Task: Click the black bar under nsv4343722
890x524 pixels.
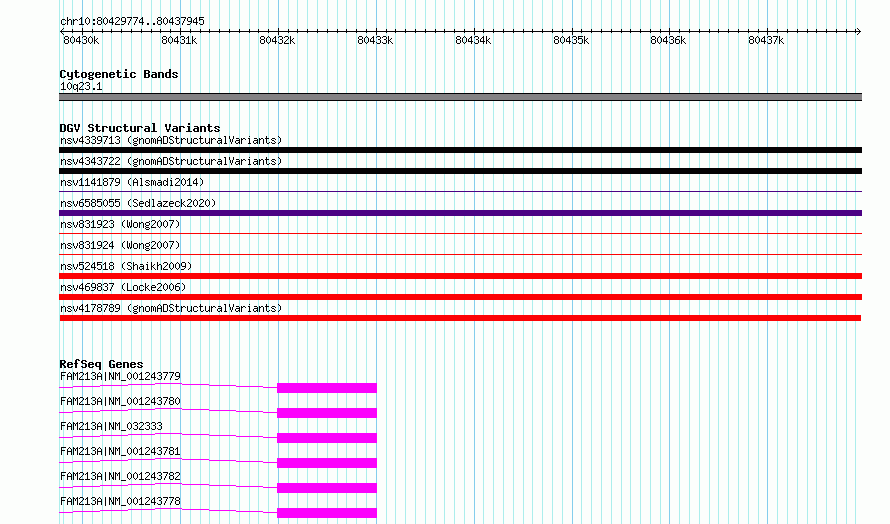Action: point(460,171)
